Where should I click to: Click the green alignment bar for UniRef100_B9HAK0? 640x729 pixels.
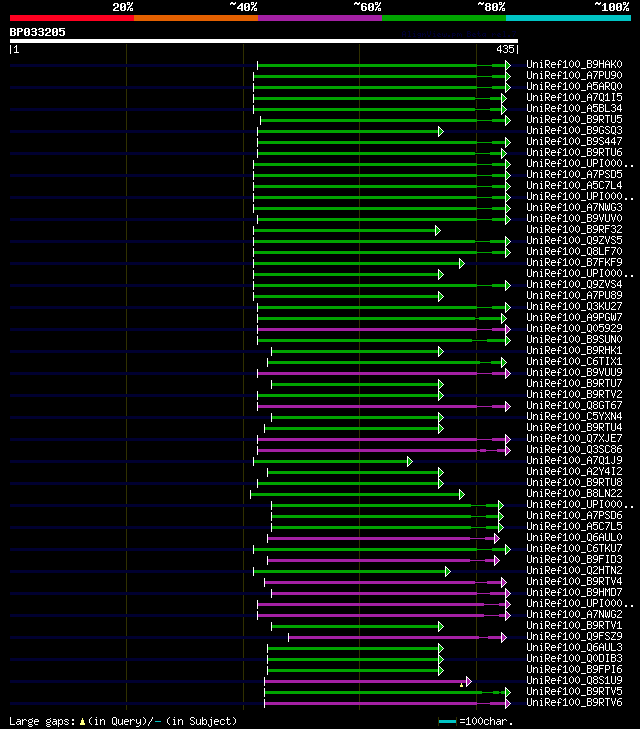coord(384,66)
